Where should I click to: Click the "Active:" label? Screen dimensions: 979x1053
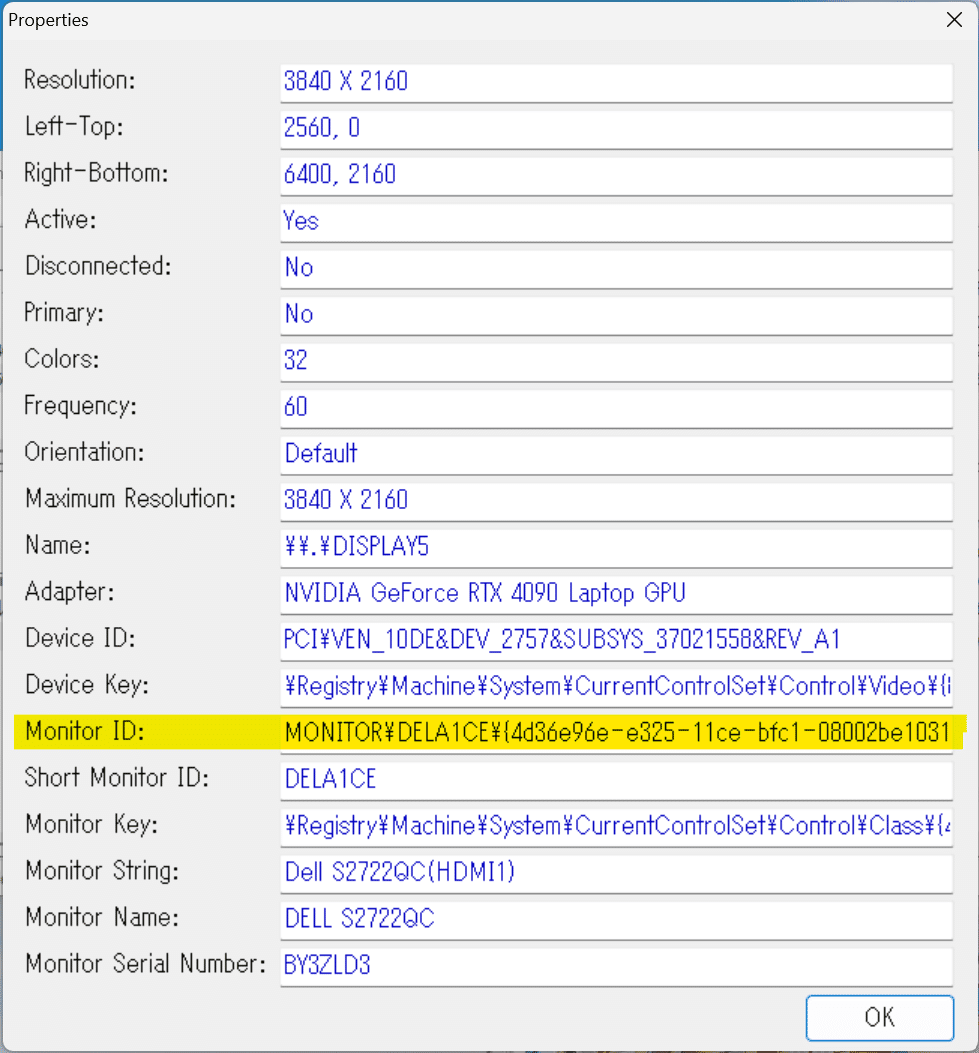(x=60, y=220)
